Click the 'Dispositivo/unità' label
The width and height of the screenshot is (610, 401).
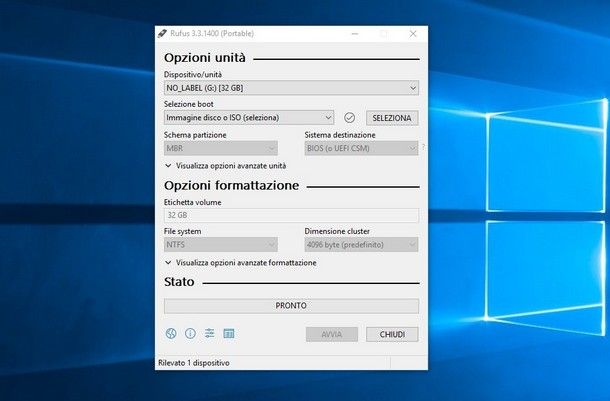(193, 74)
